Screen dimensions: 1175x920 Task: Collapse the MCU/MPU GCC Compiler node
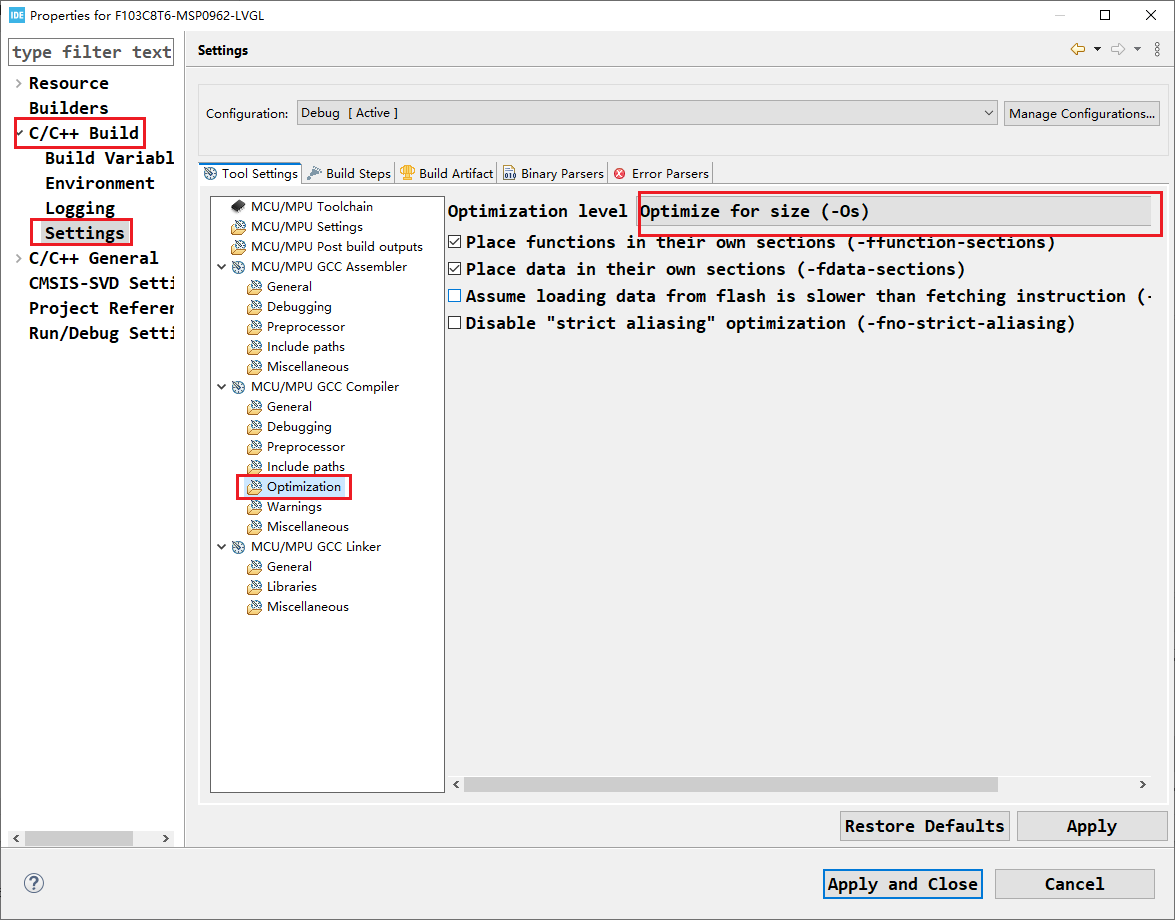(x=222, y=387)
